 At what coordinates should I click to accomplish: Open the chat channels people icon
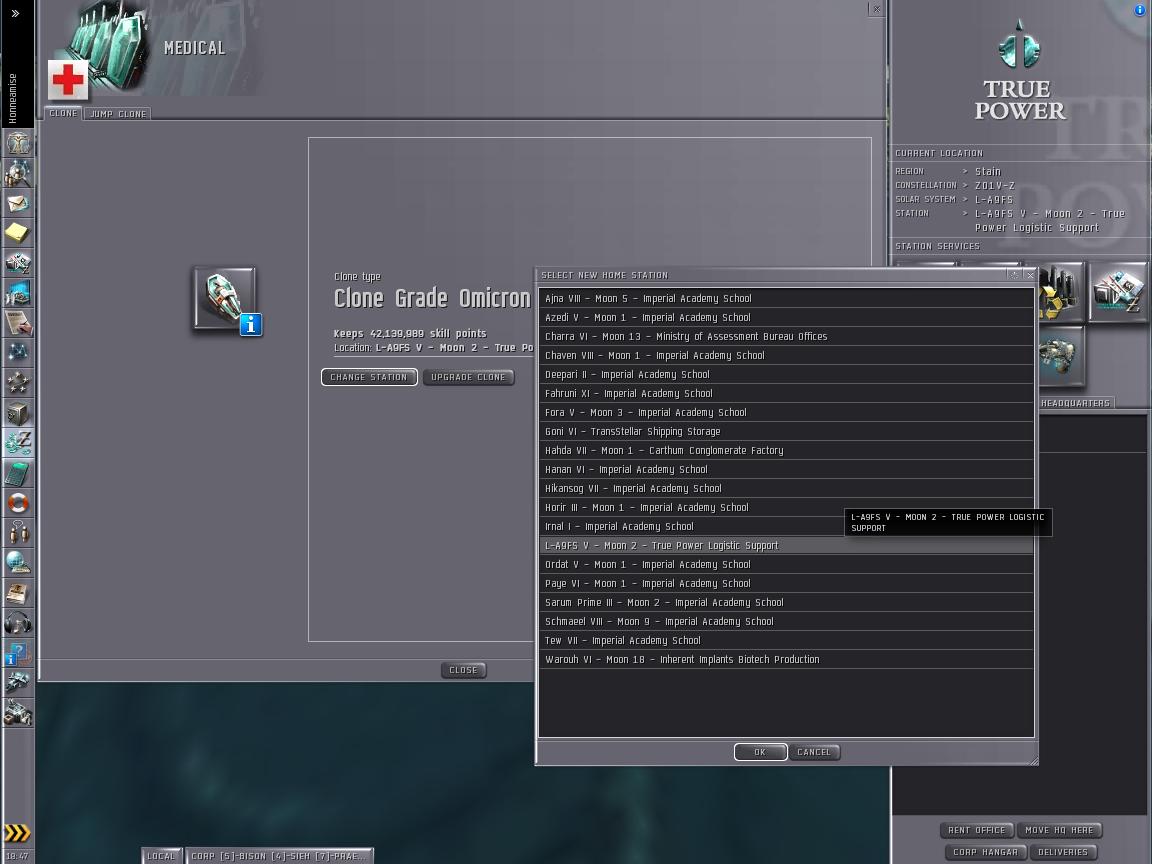[x=18, y=533]
